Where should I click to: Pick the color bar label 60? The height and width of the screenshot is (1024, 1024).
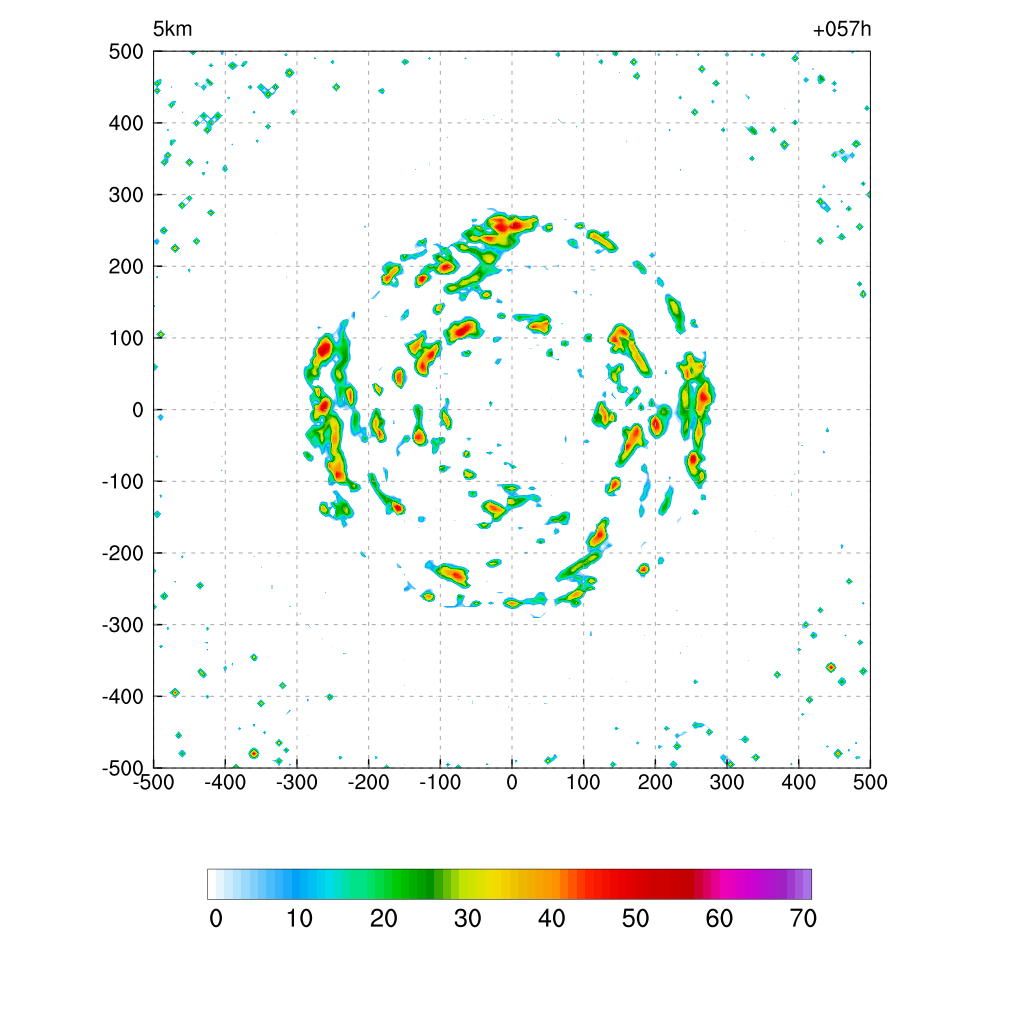pos(719,919)
